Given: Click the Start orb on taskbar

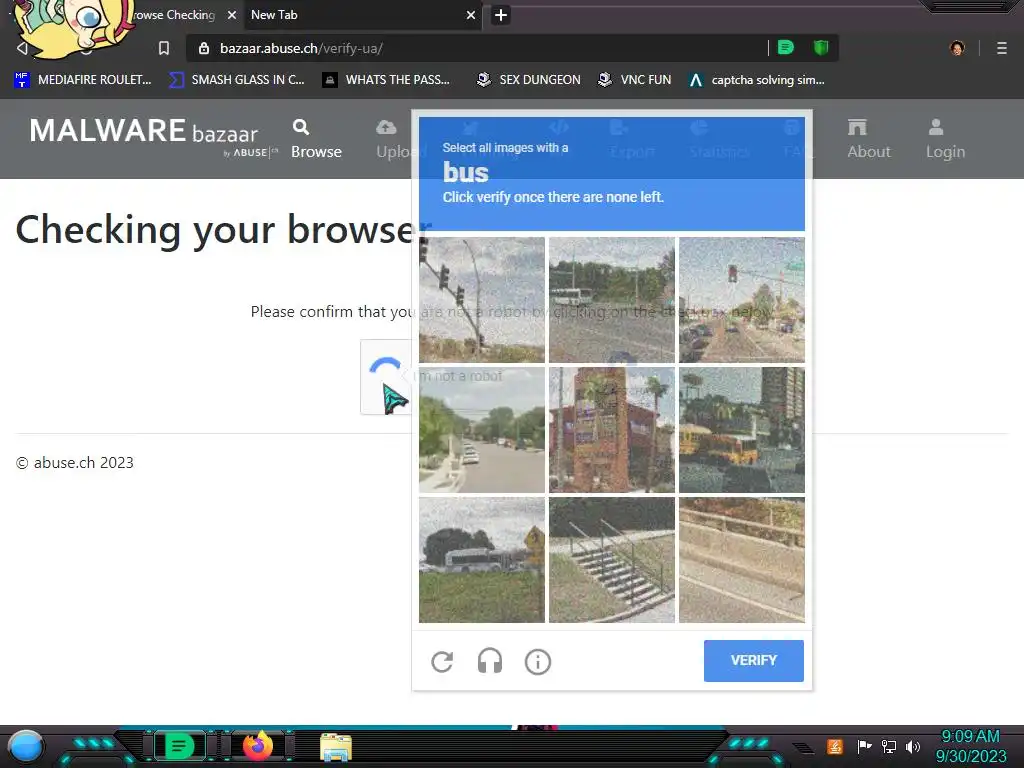Looking at the screenshot, I should 26,747.
